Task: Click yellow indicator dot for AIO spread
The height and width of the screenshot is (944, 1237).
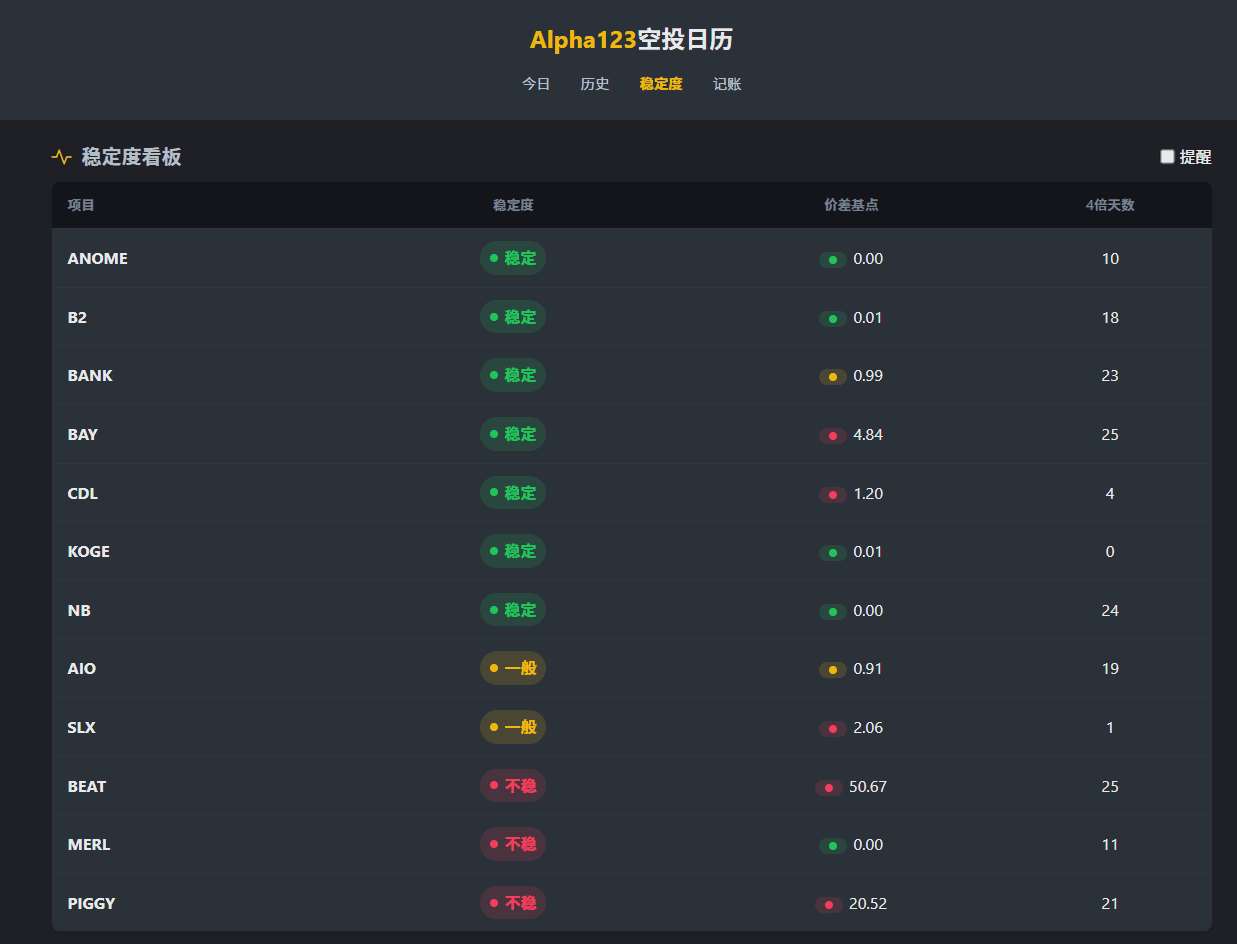Action: [833, 670]
